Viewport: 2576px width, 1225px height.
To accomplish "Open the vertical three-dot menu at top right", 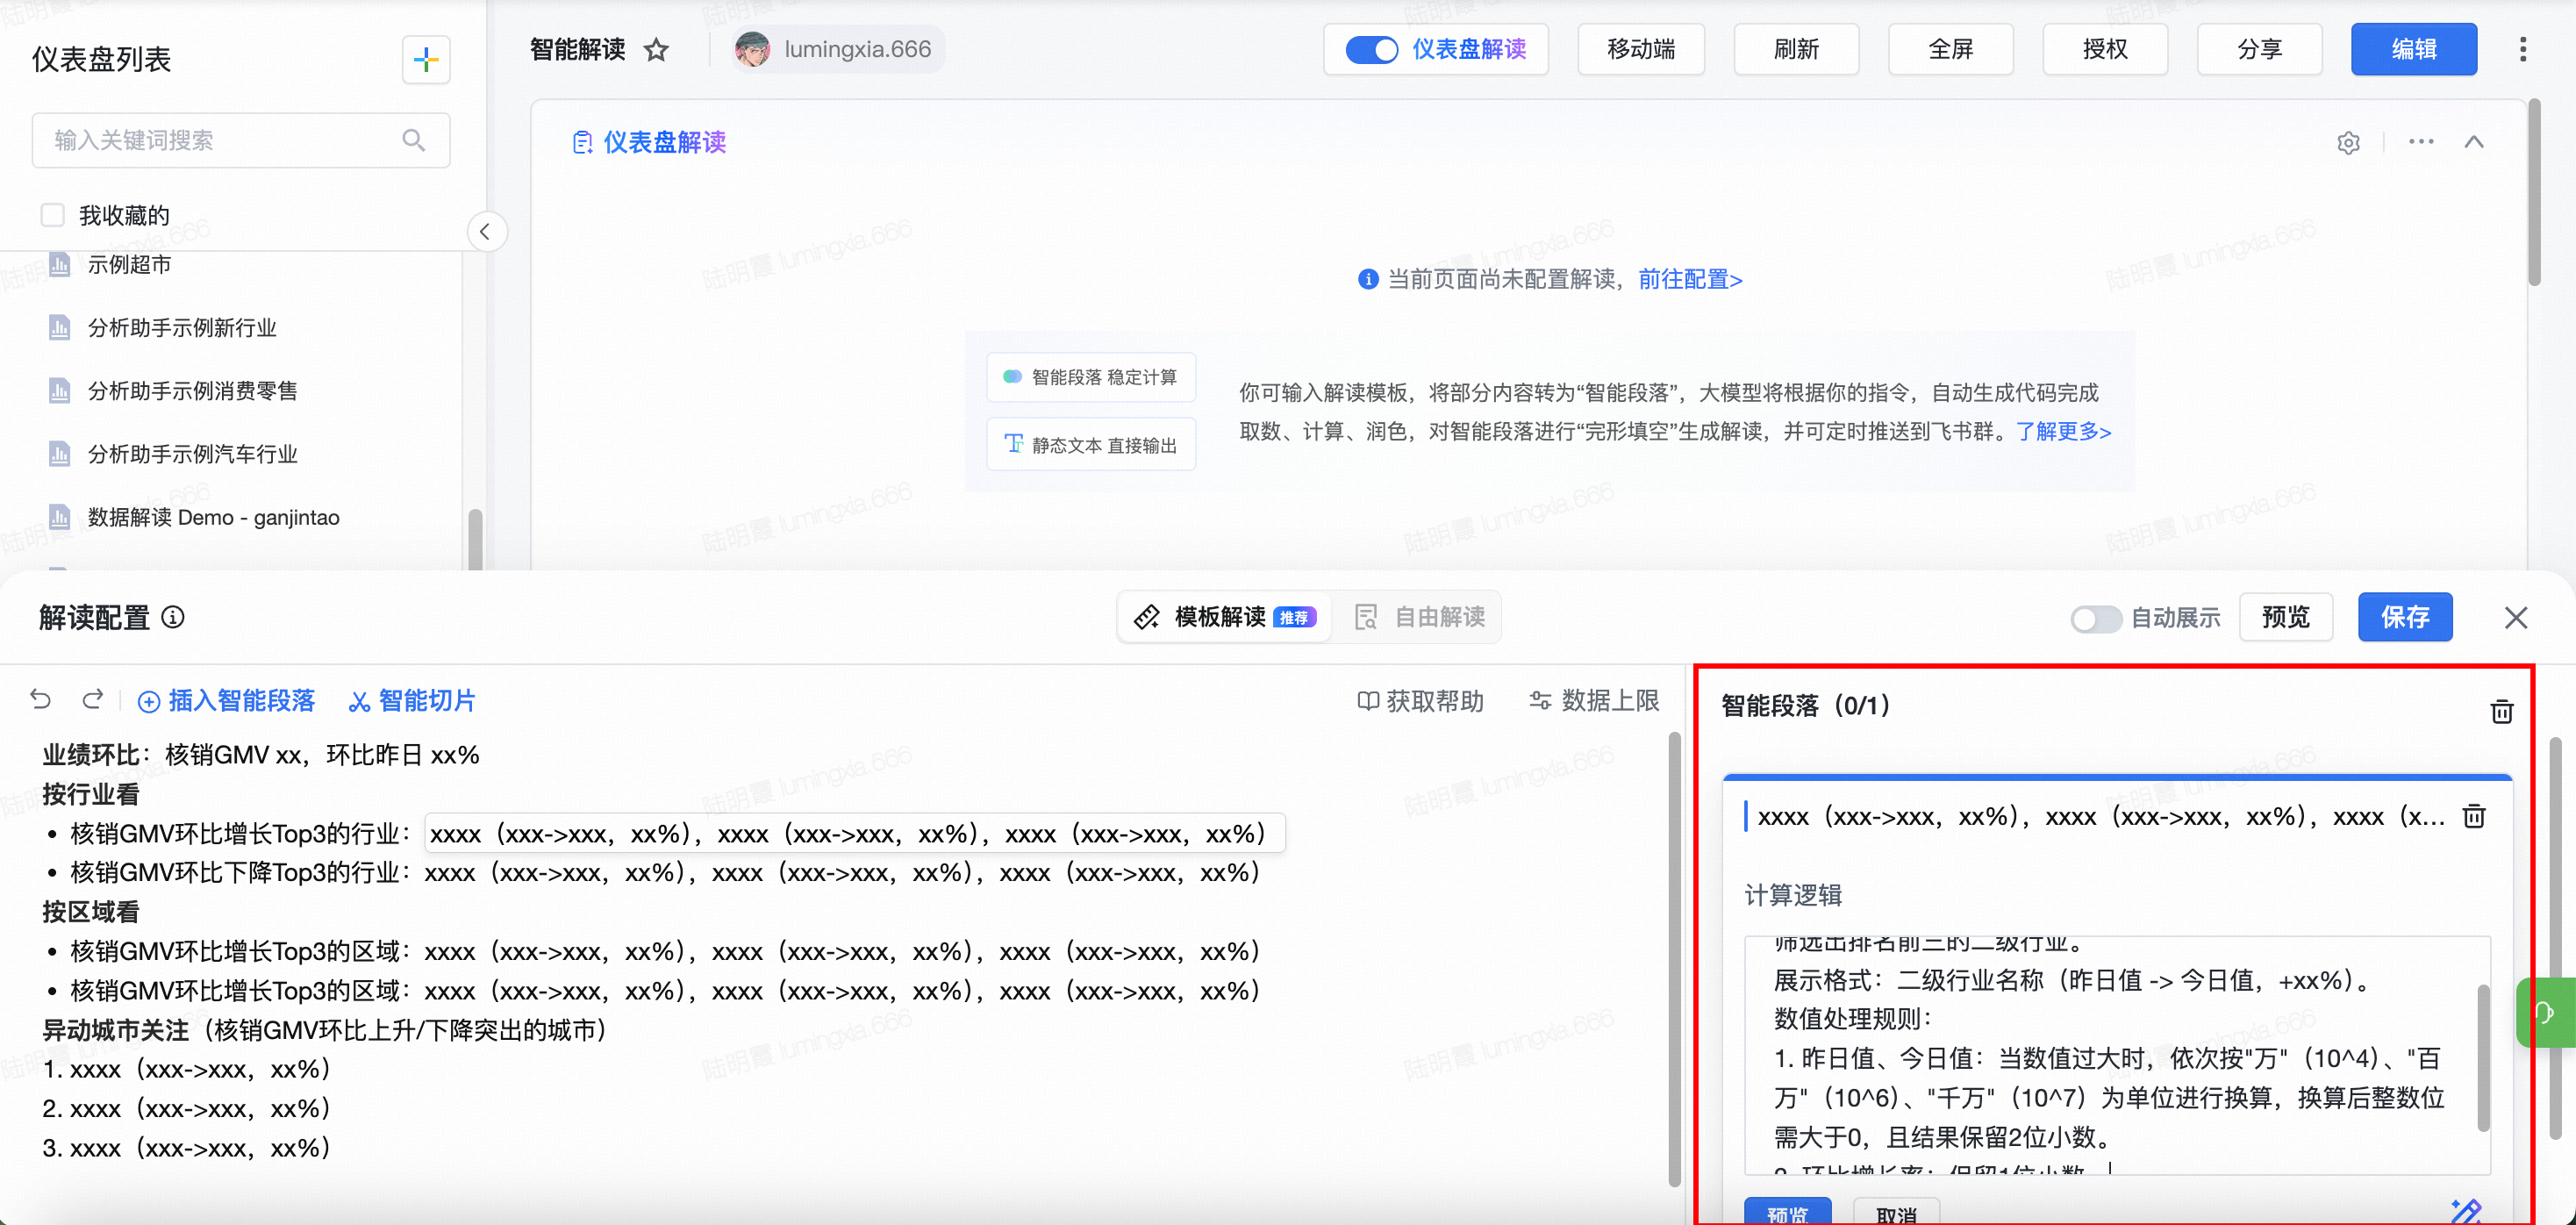I will coord(2522,50).
